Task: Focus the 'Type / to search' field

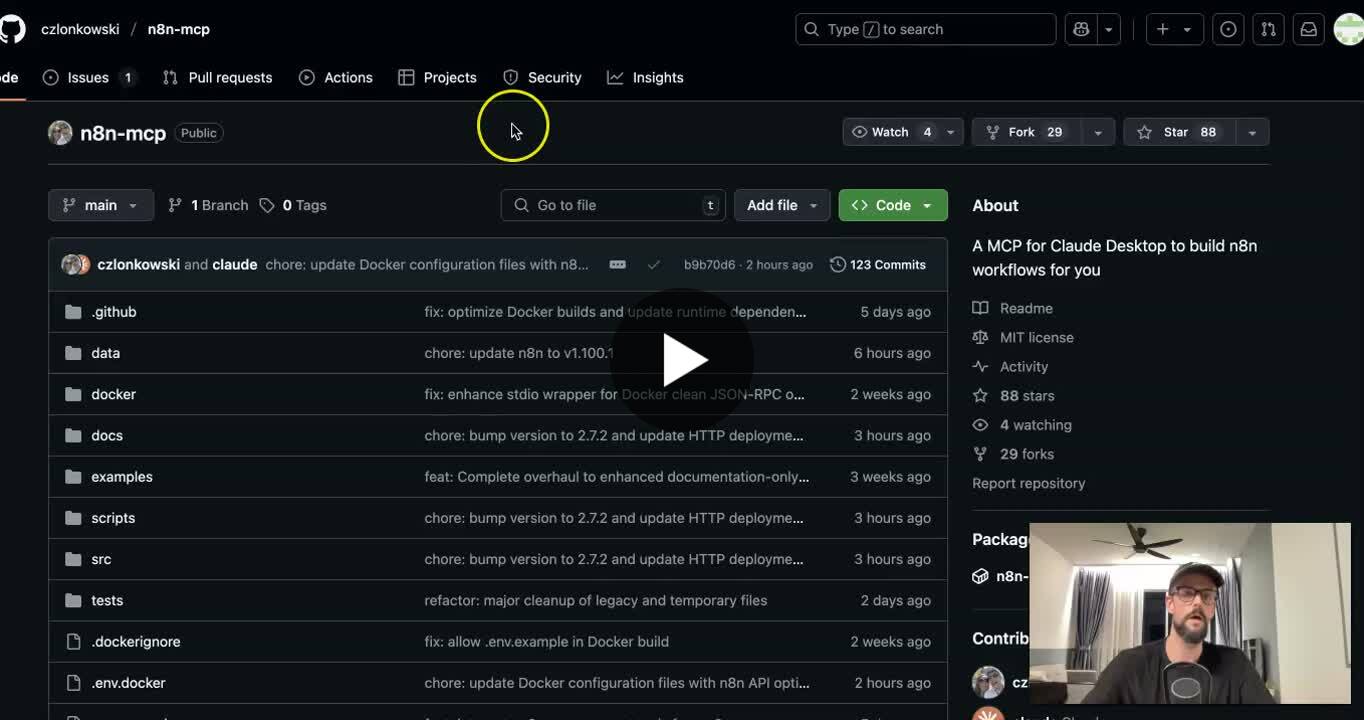Action: 925,29
